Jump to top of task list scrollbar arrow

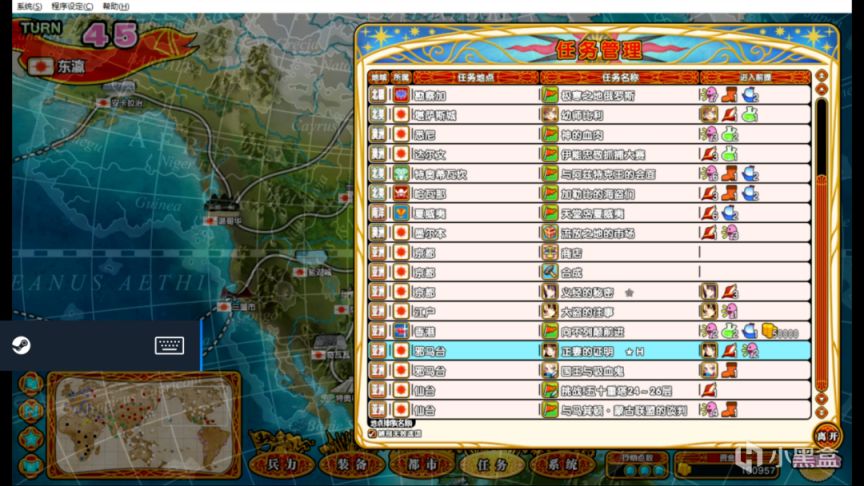click(822, 75)
